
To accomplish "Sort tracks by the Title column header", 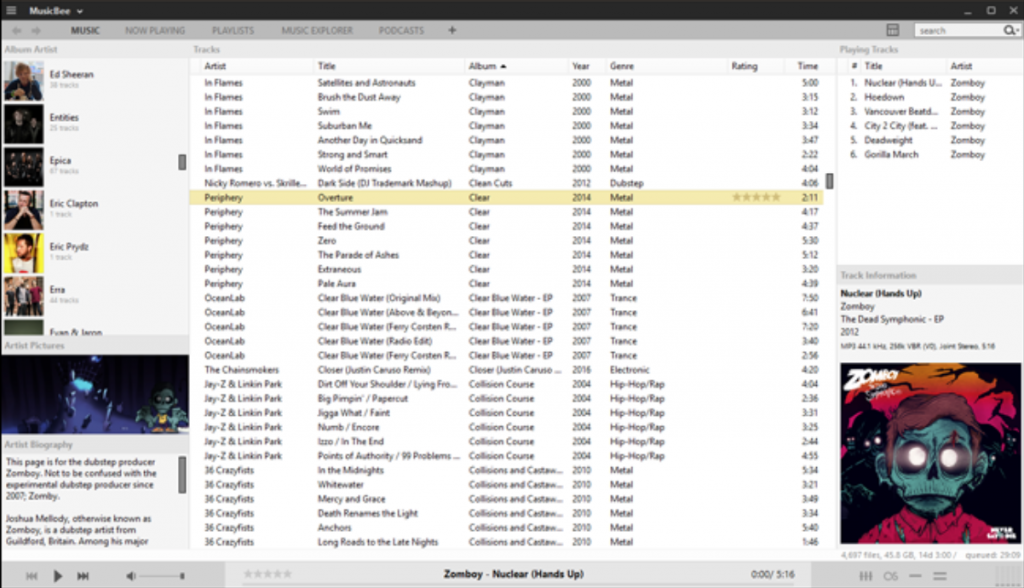I will (327, 66).
